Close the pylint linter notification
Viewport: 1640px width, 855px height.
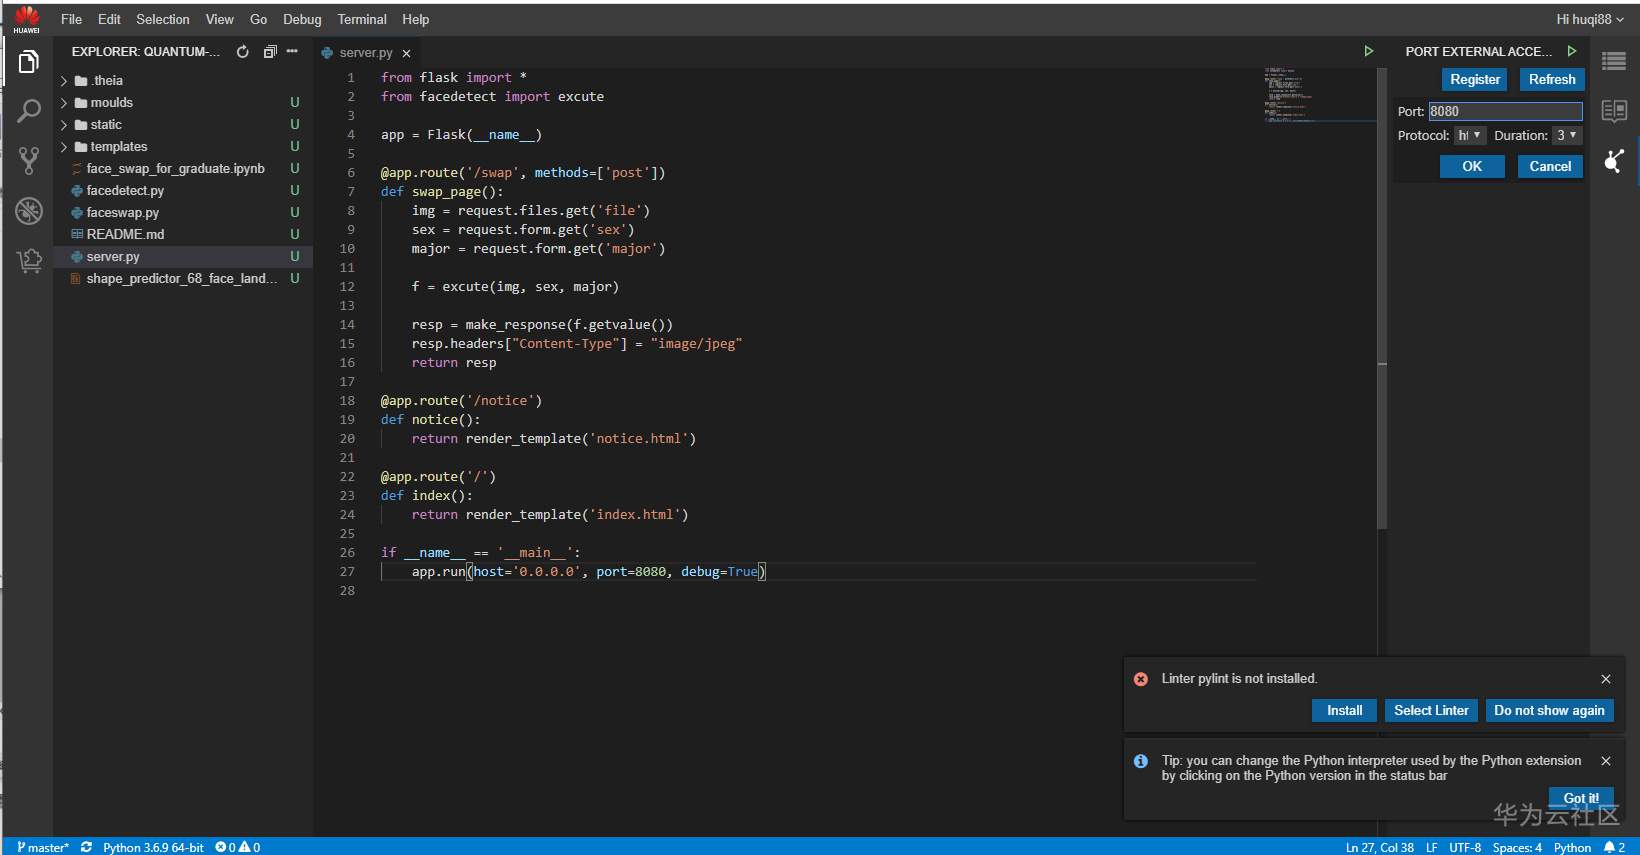(1606, 679)
